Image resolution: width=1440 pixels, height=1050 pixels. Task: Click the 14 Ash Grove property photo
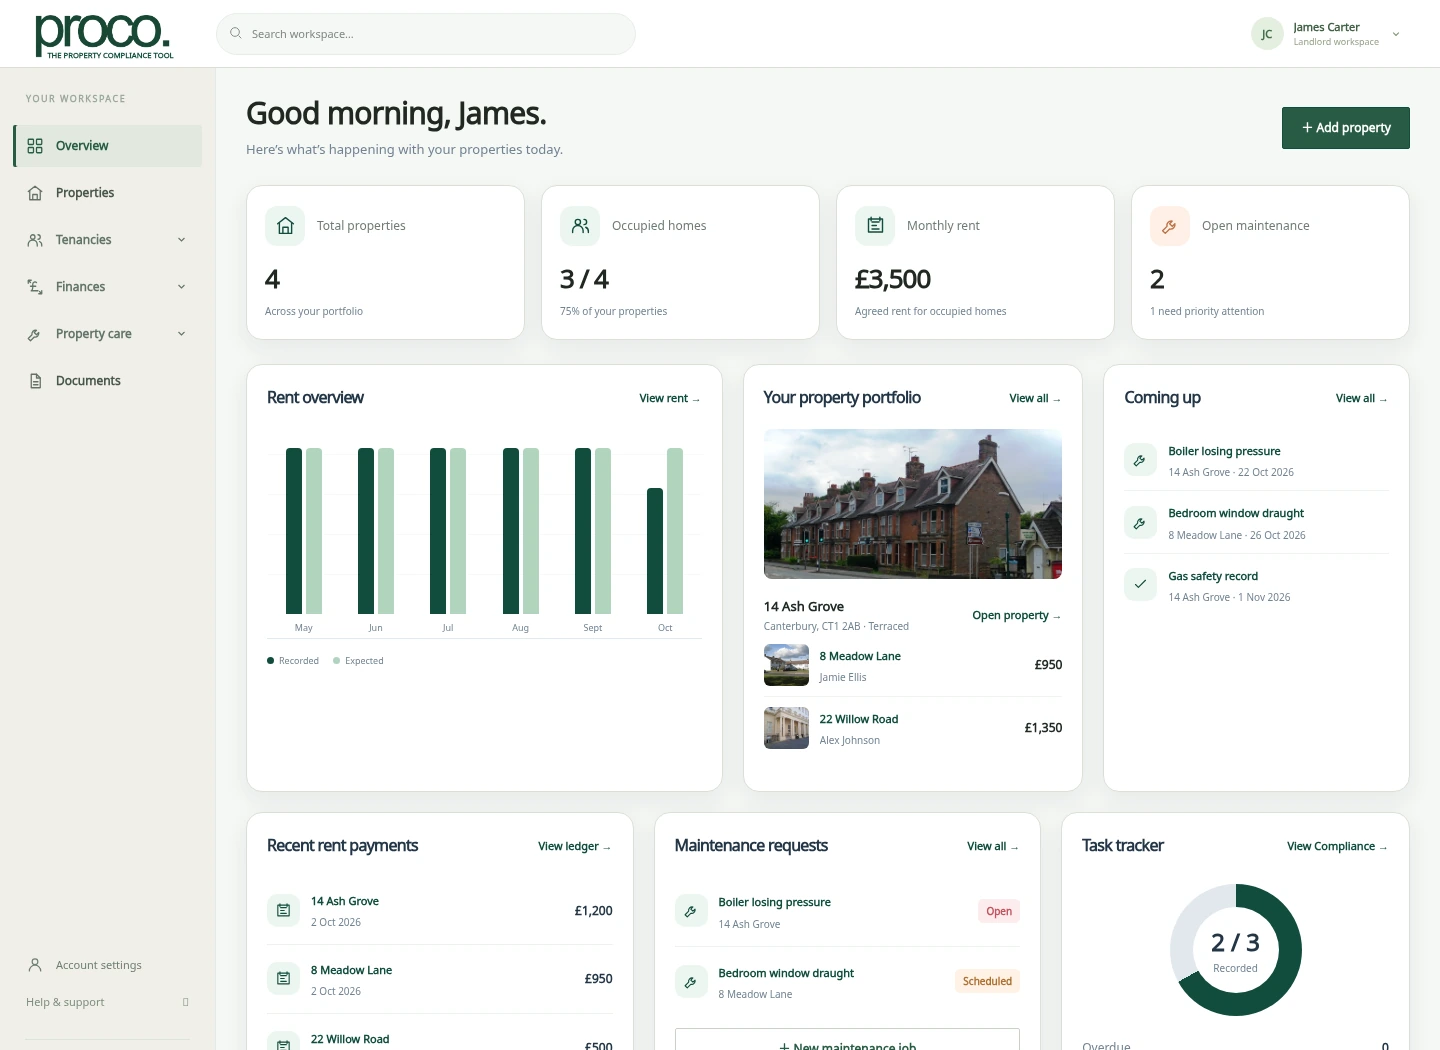click(913, 504)
